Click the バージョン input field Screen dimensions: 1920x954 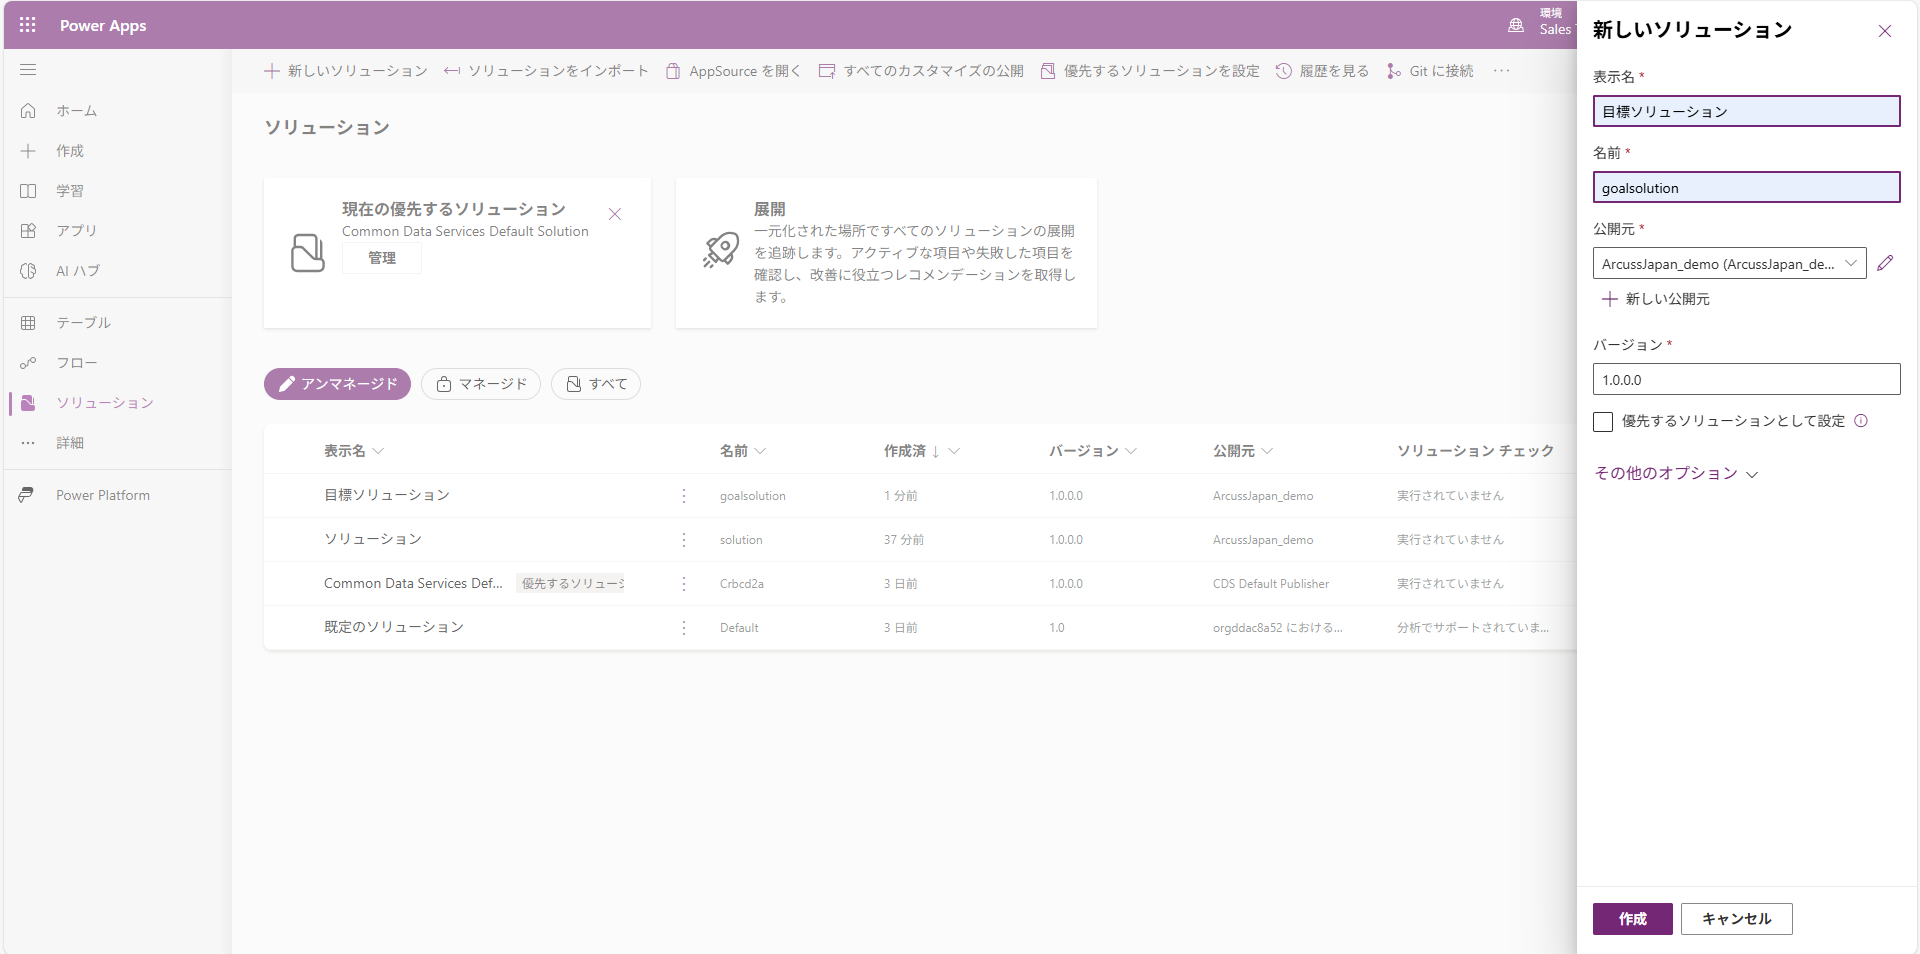[x=1746, y=380]
